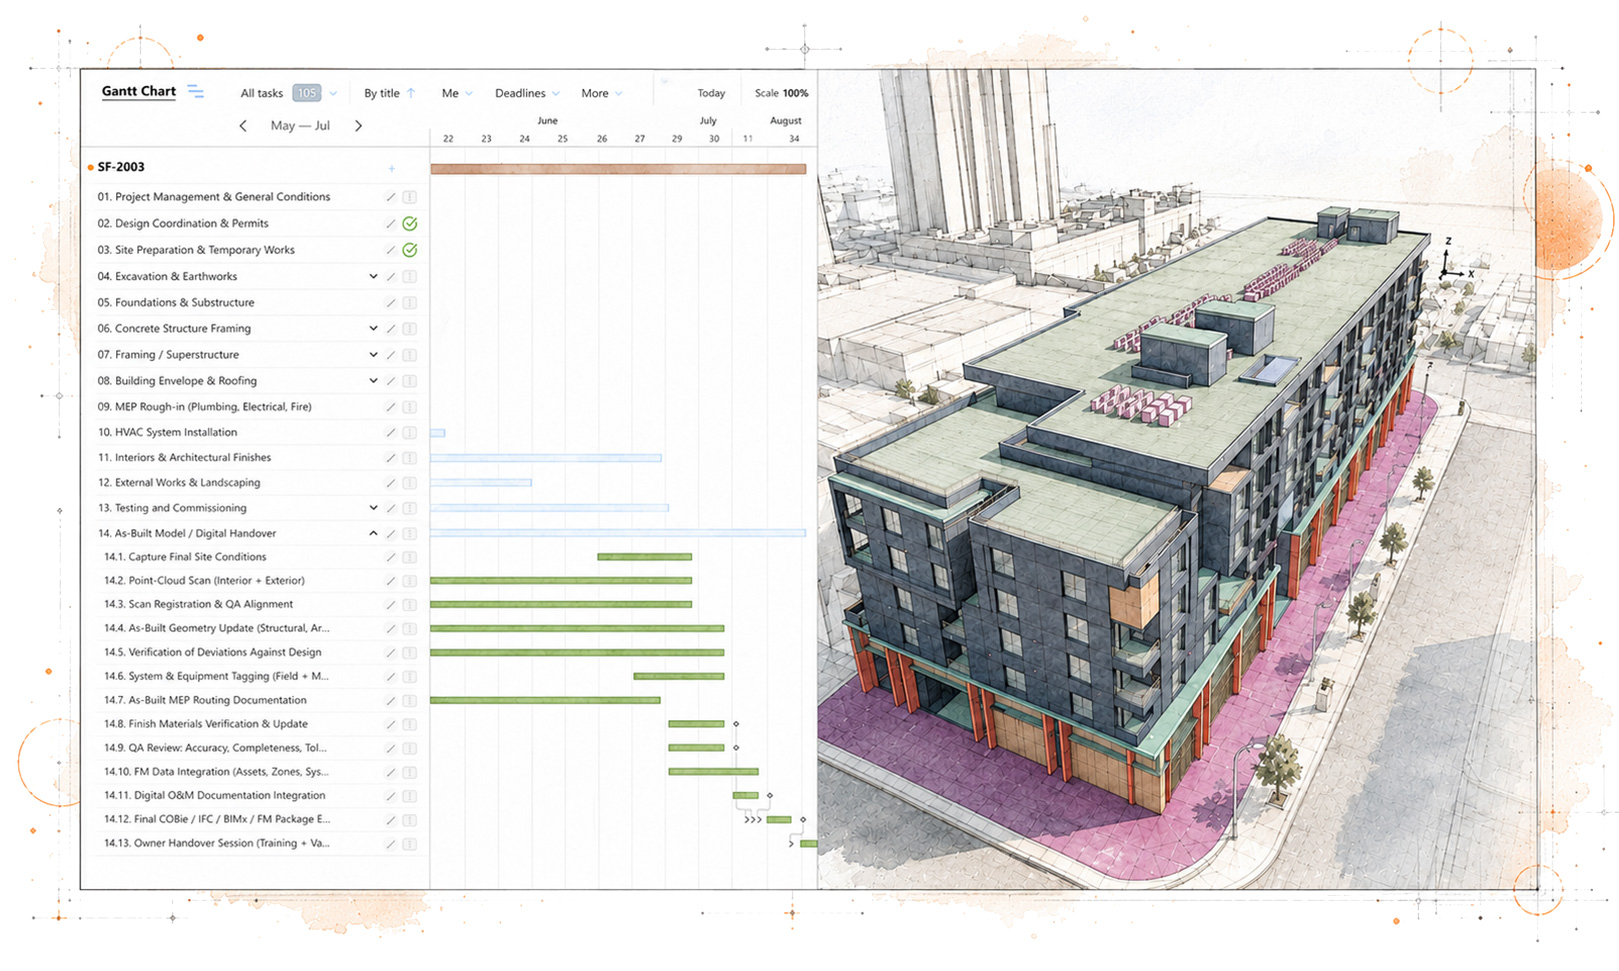Toggle sort direction arrow next to By title
The height and width of the screenshot is (971, 1619).
pyautogui.click(x=410, y=93)
